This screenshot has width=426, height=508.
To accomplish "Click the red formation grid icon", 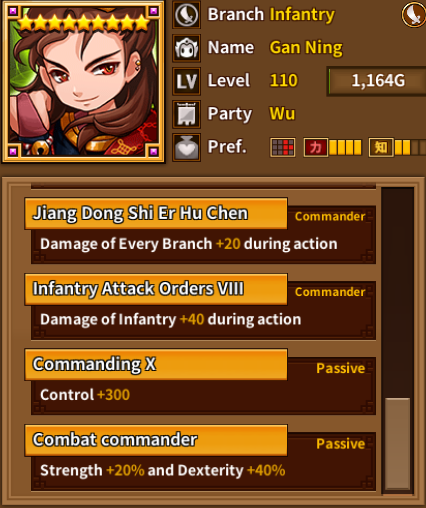I will (283, 147).
